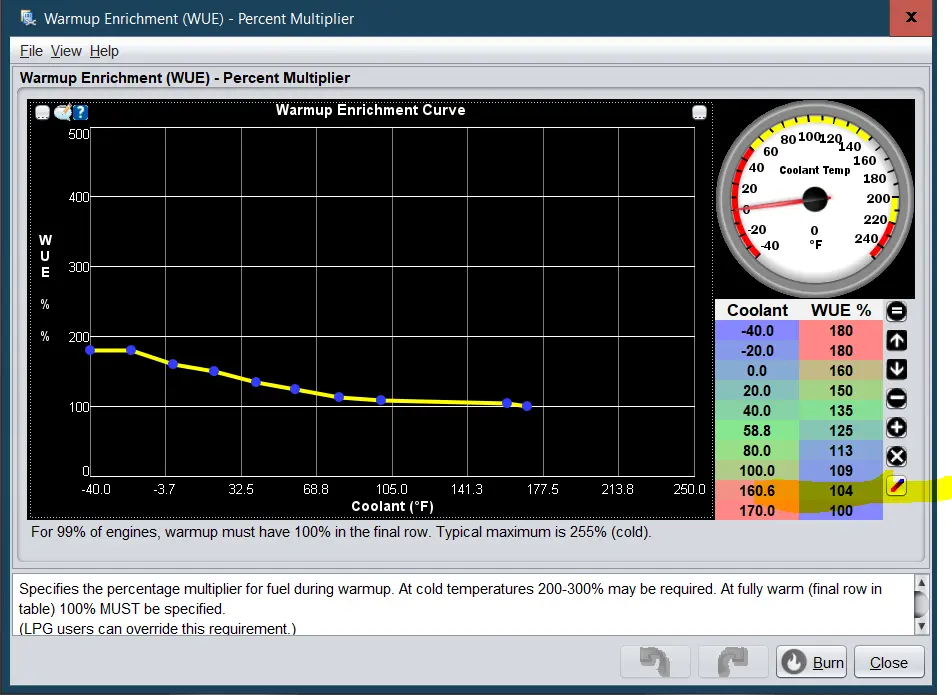The height and width of the screenshot is (695, 952).
Task: Click description scrollbar up arrow
Action: pos(921,583)
